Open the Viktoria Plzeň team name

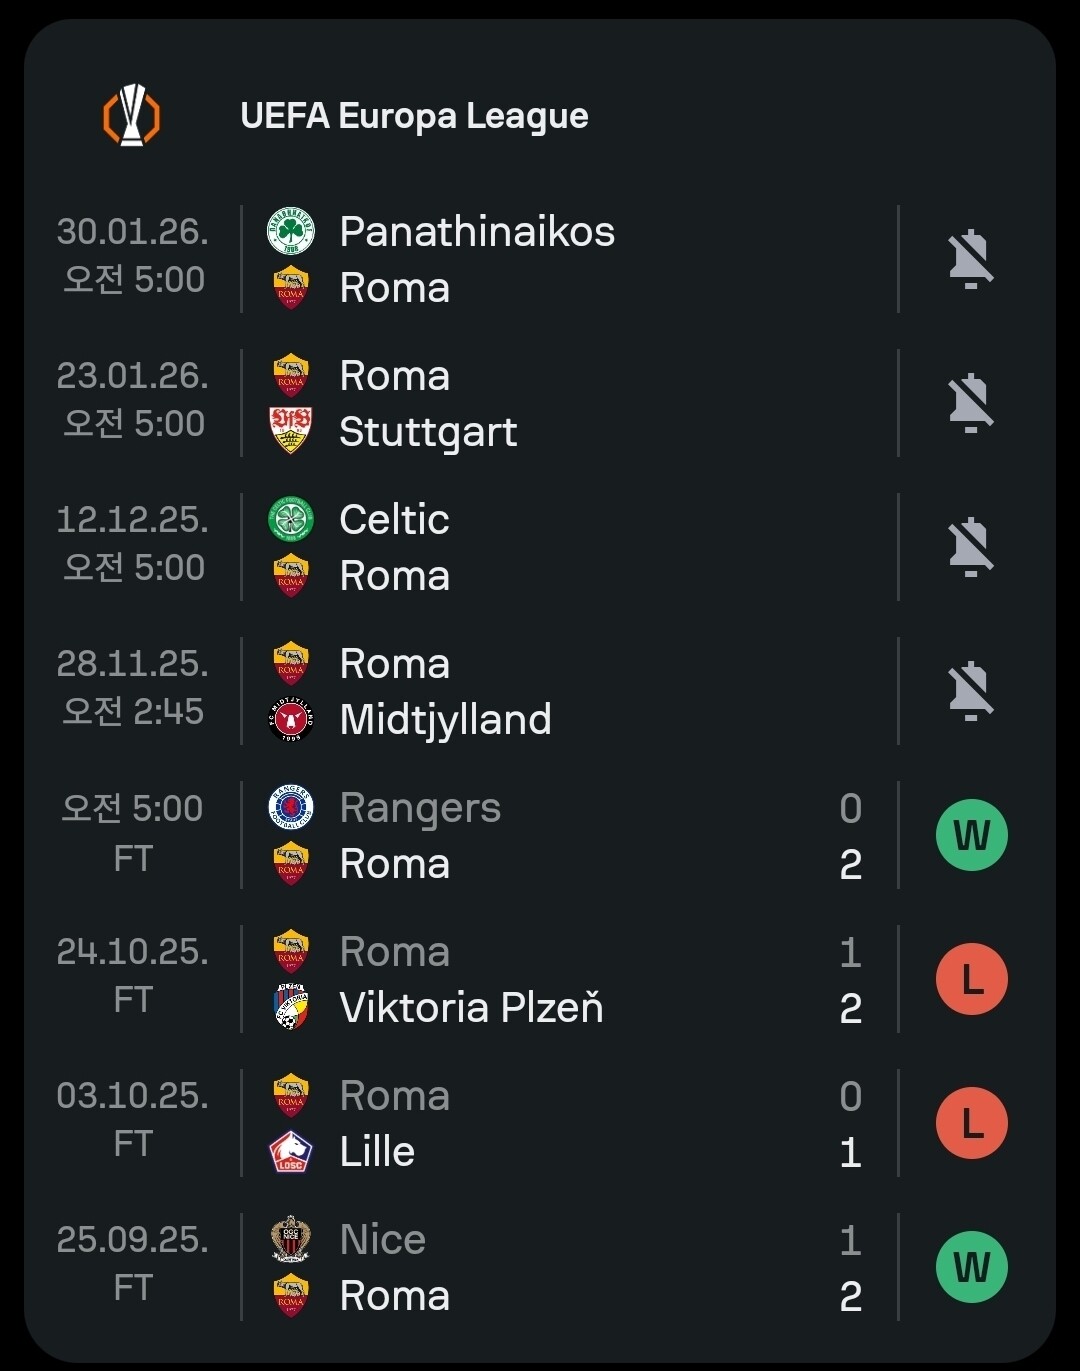point(471,1007)
